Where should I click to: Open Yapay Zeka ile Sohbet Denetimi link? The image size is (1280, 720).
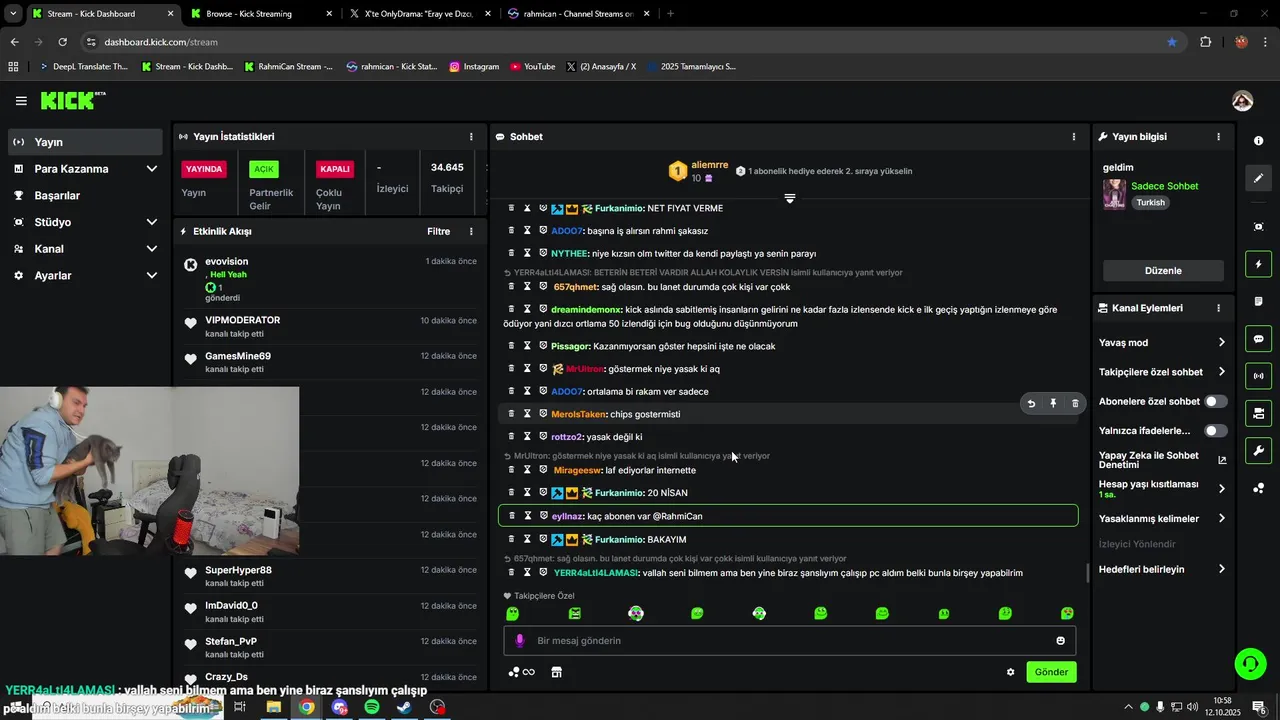(x=1162, y=460)
